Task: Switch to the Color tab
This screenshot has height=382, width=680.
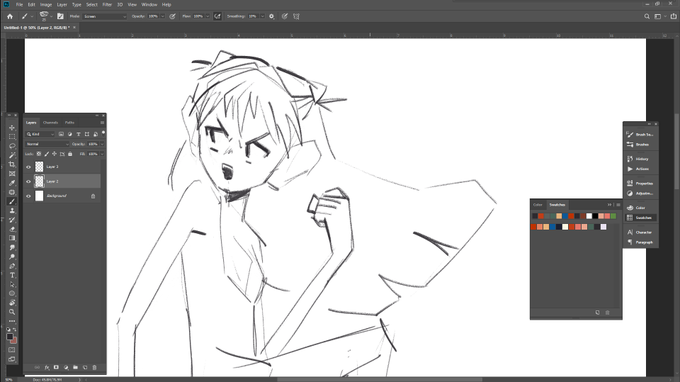Action: pyautogui.click(x=538, y=205)
